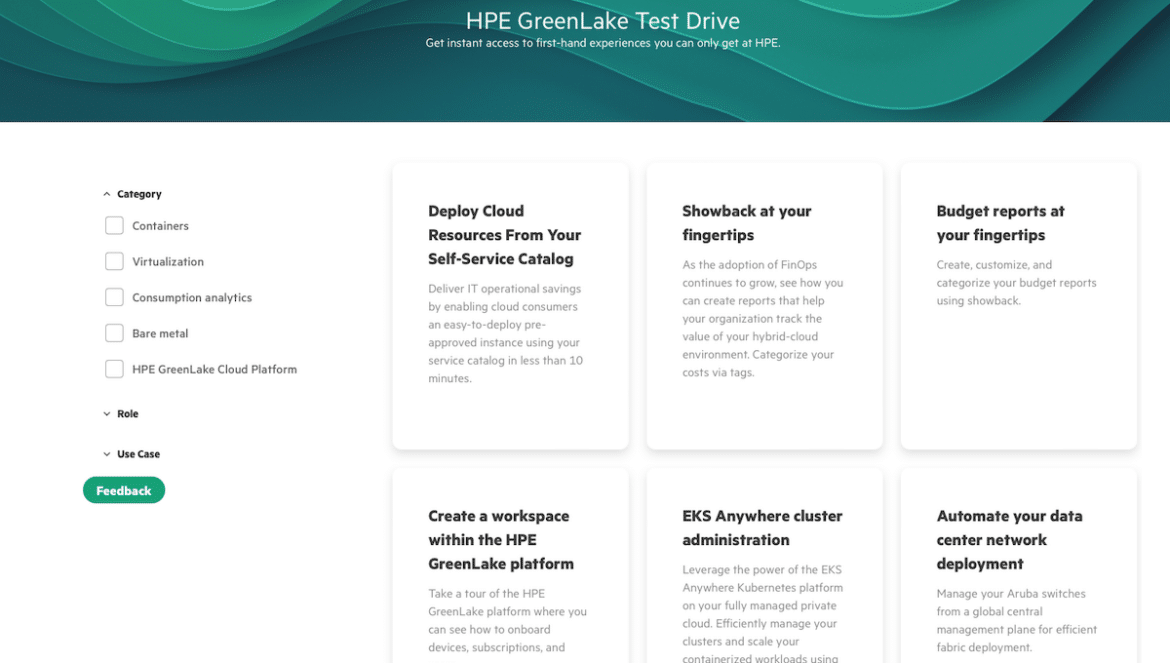Check the Containers category checkbox
This screenshot has height=663, width=1170.
[x=114, y=225]
